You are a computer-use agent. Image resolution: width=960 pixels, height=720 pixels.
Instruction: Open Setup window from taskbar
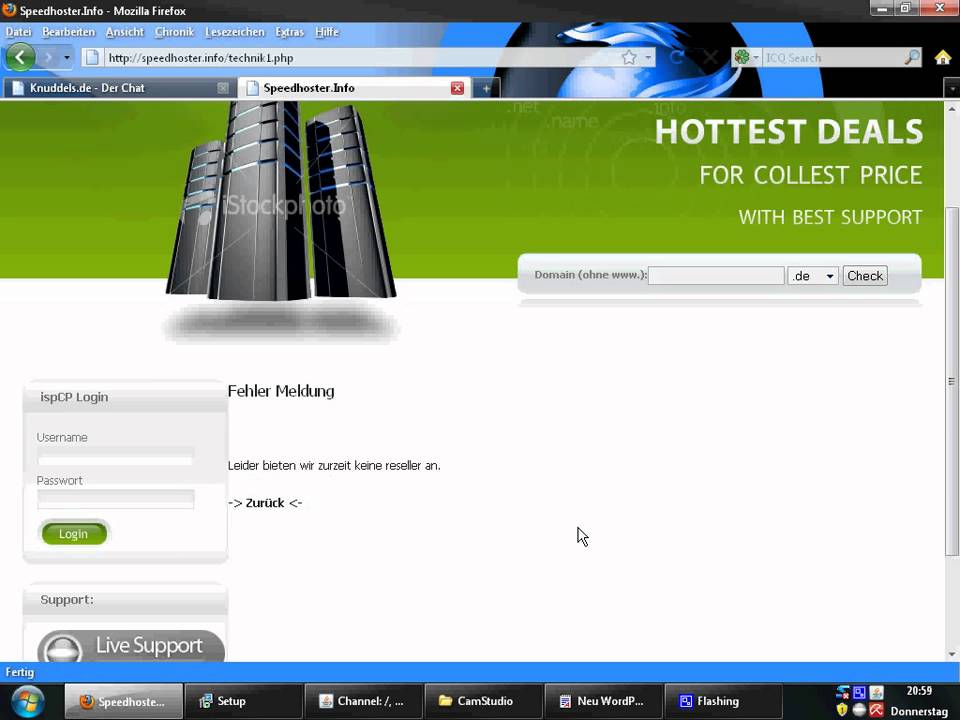[x=243, y=701]
